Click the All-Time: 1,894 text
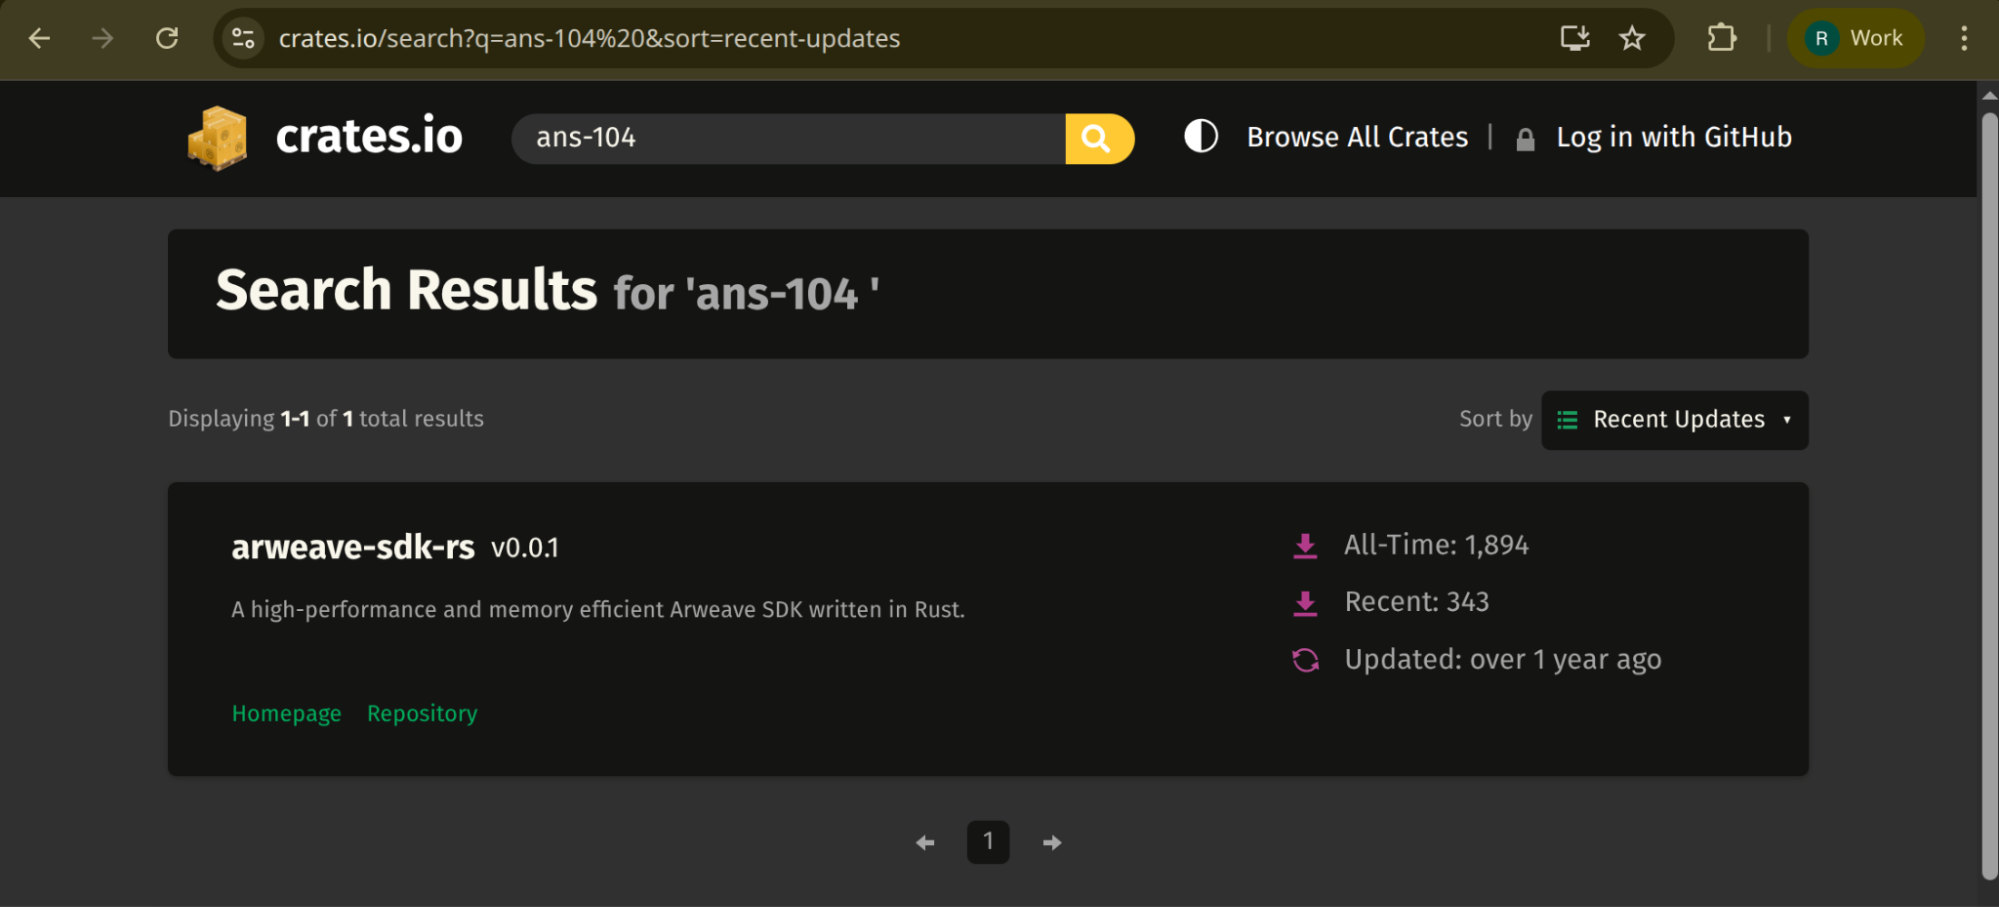The image size is (1999, 907). (x=1436, y=545)
